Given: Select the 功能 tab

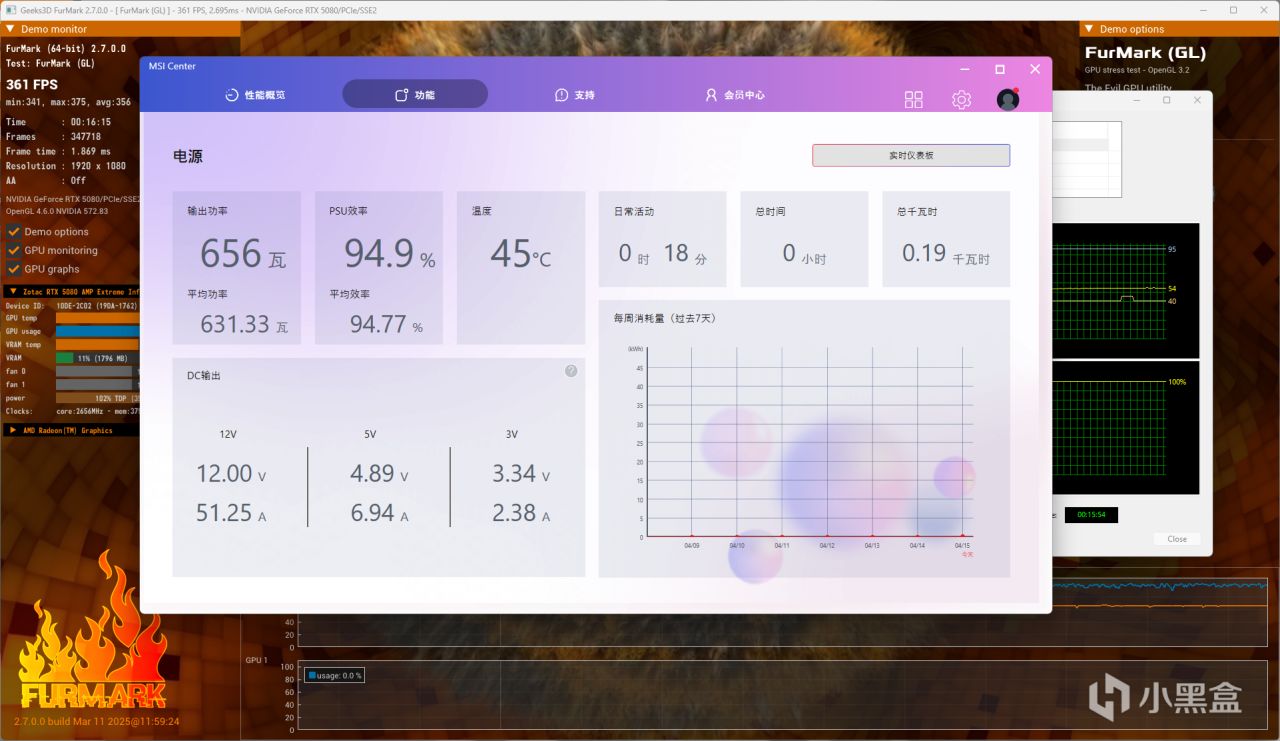Looking at the screenshot, I should (x=415, y=95).
